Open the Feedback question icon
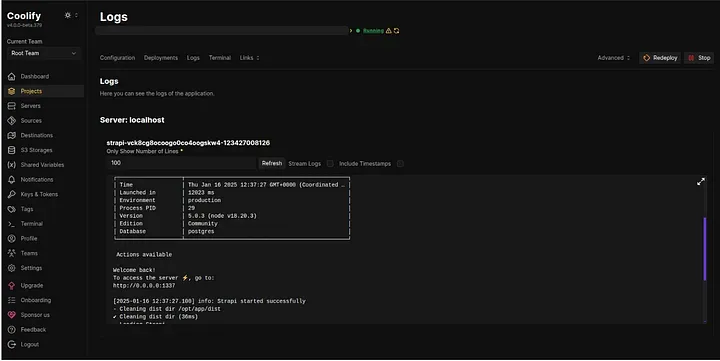Image resolution: width=720 pixels, height=361 pixels. click(12, 330)
